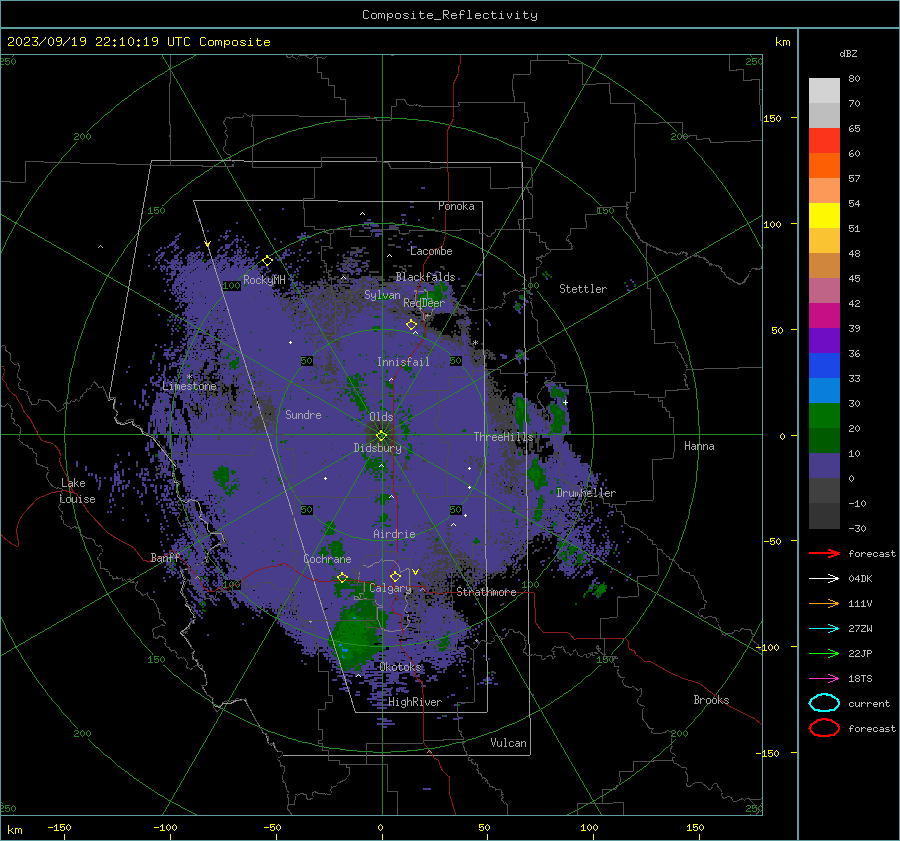Click the white 04DK arrow legend icon

point(824,579)
